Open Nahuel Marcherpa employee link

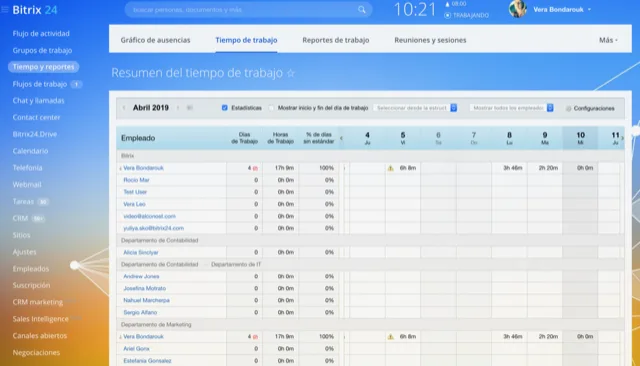click(146, 300)
